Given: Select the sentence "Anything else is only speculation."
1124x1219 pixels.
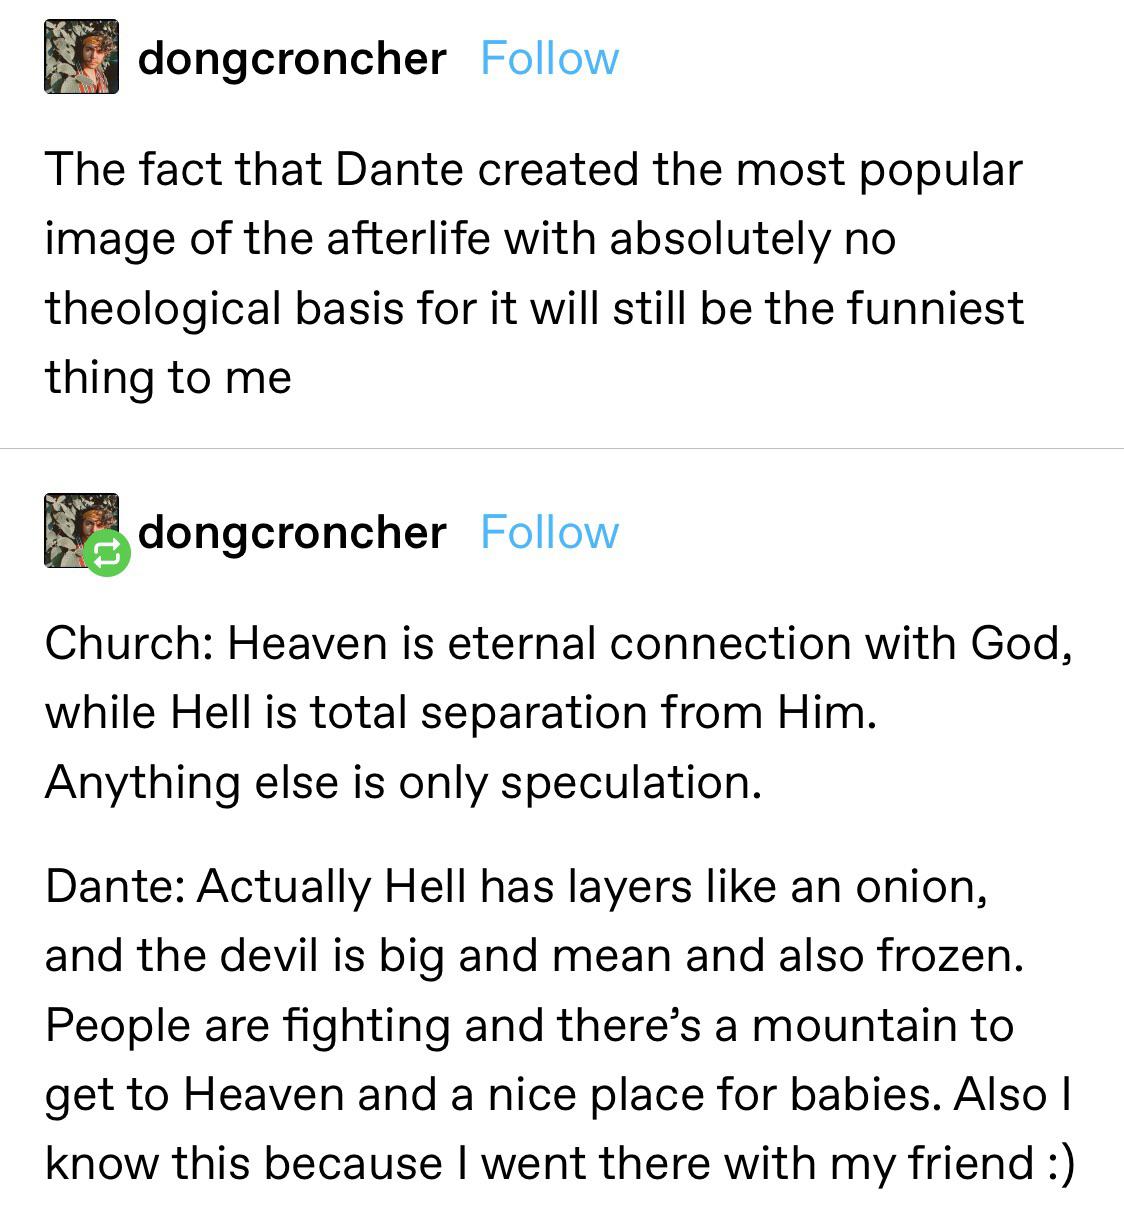Looking at the screenshot, I should pos(403,782).
